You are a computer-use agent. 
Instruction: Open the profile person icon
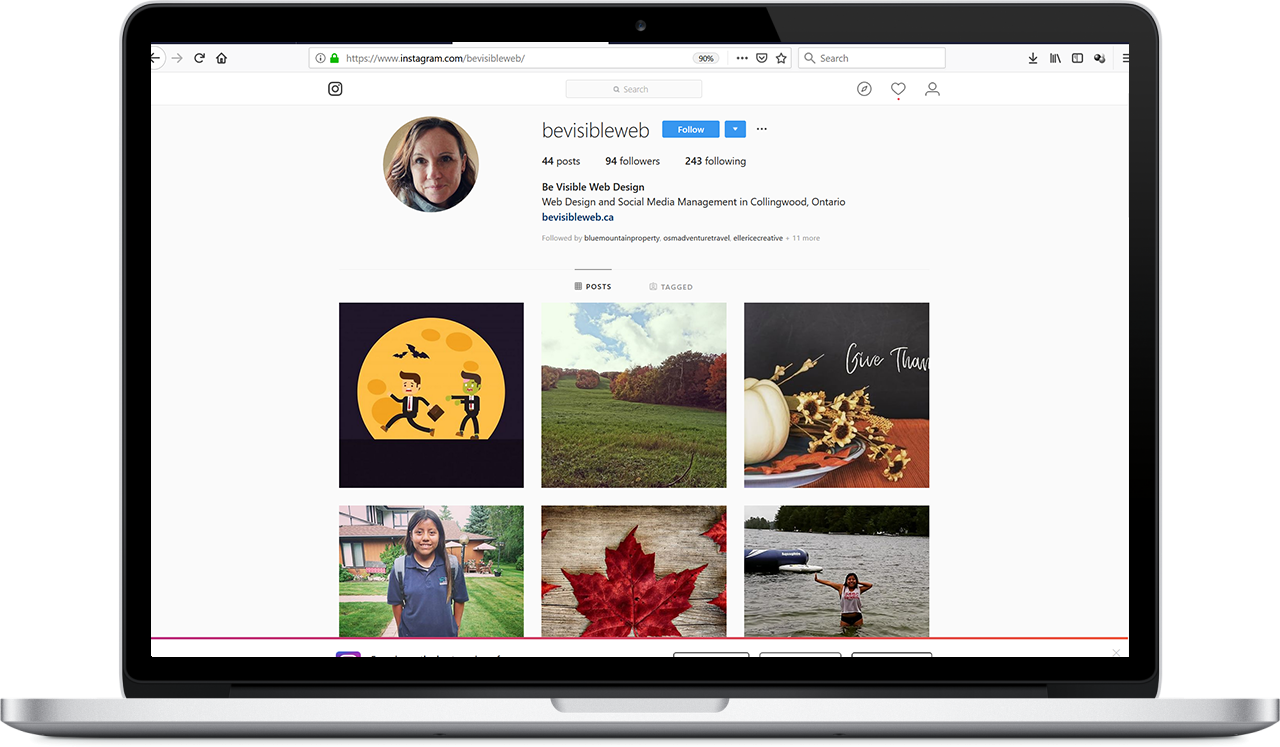[x=932, y=89]
